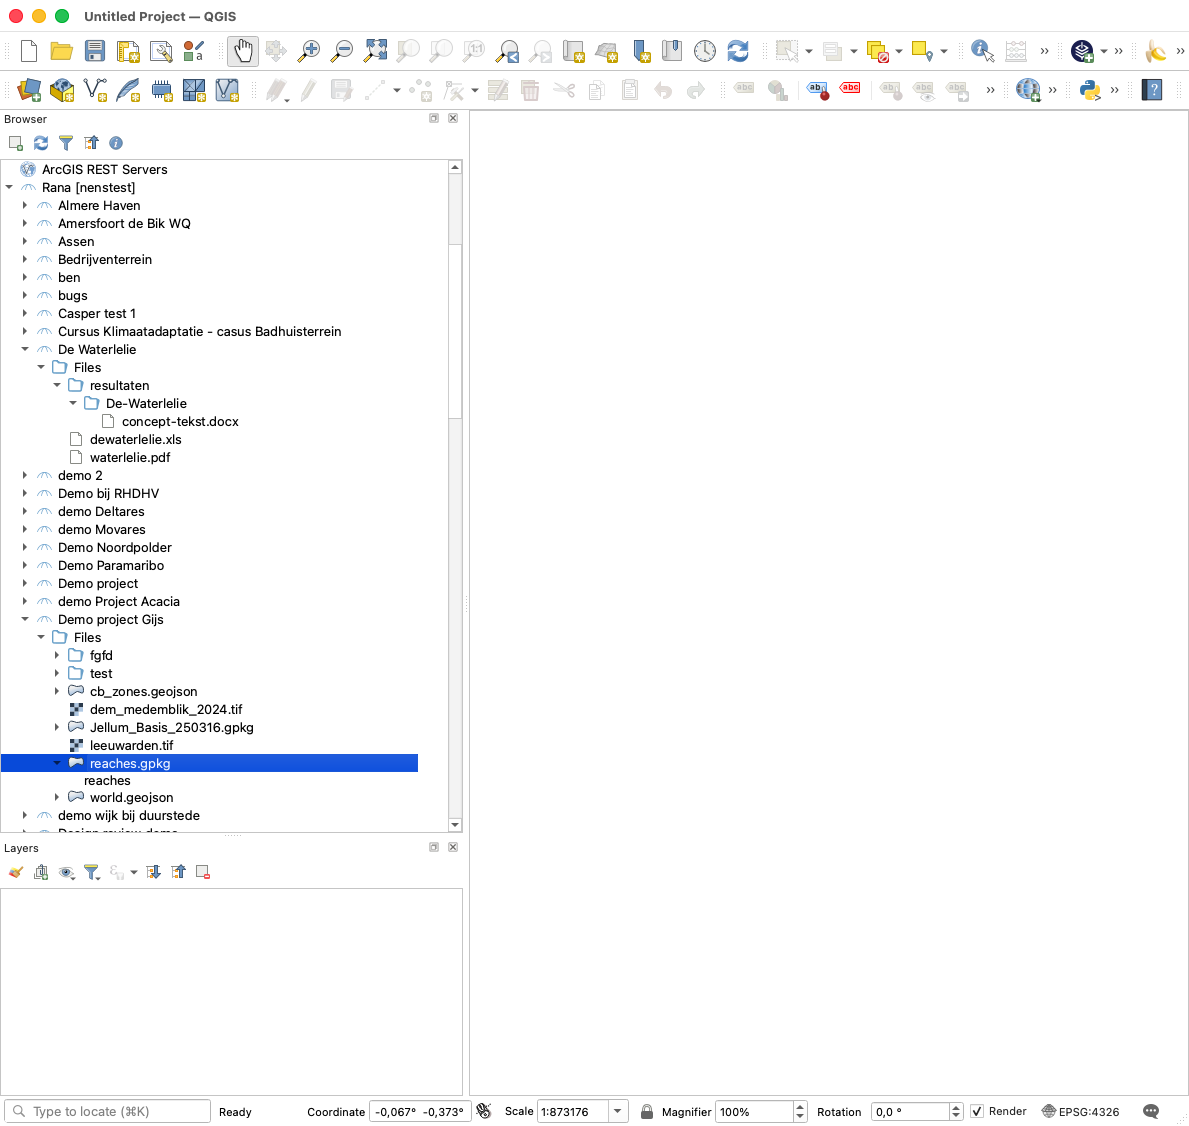Select ArcGIS REST Servers entry
1189x1126 pixels.
[105, 169]
